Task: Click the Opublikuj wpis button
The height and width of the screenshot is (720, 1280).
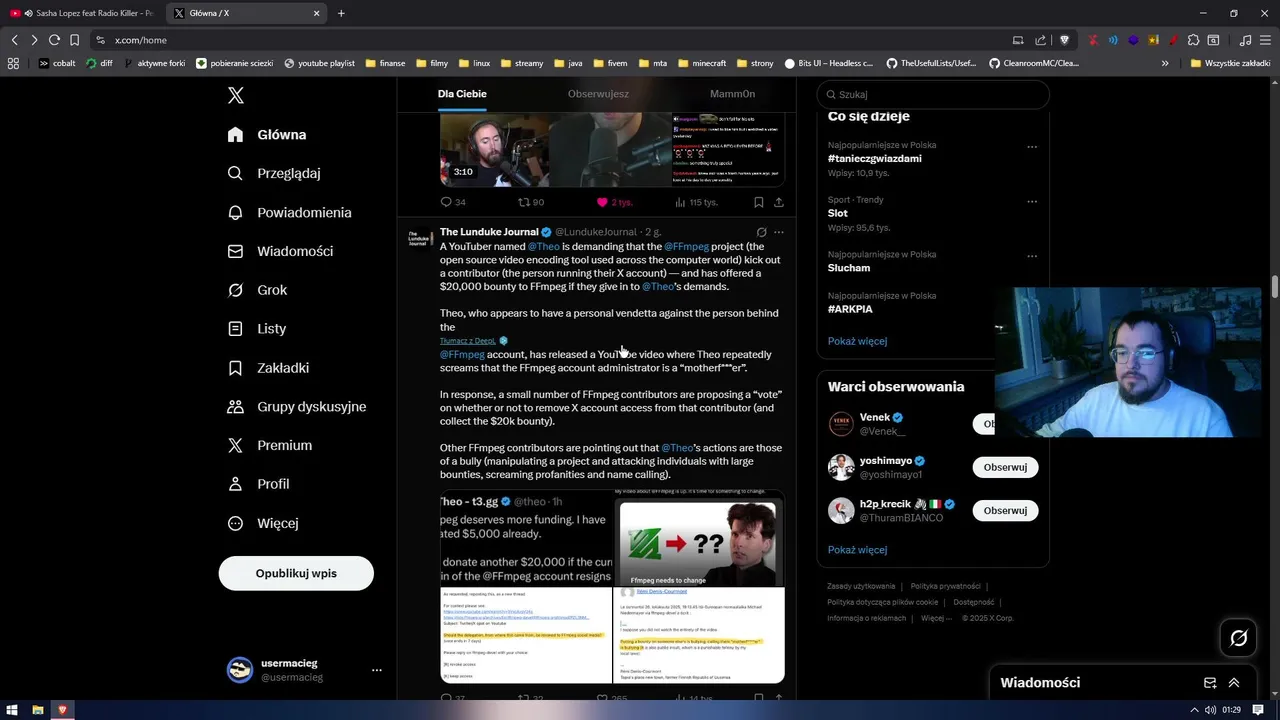Action: (296, 574)
